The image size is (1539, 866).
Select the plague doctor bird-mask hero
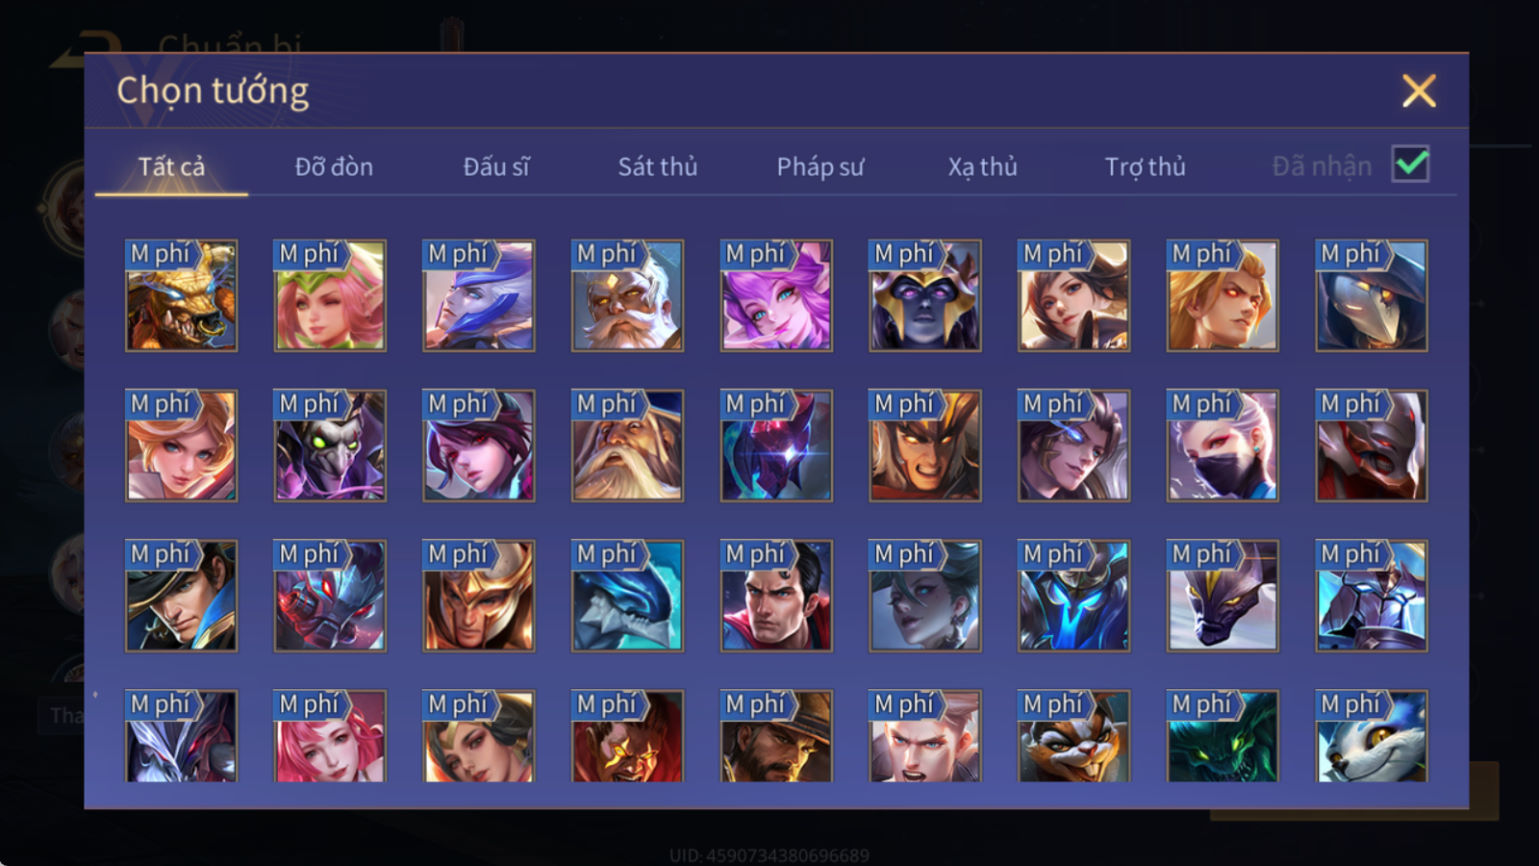coord(1371,295)
